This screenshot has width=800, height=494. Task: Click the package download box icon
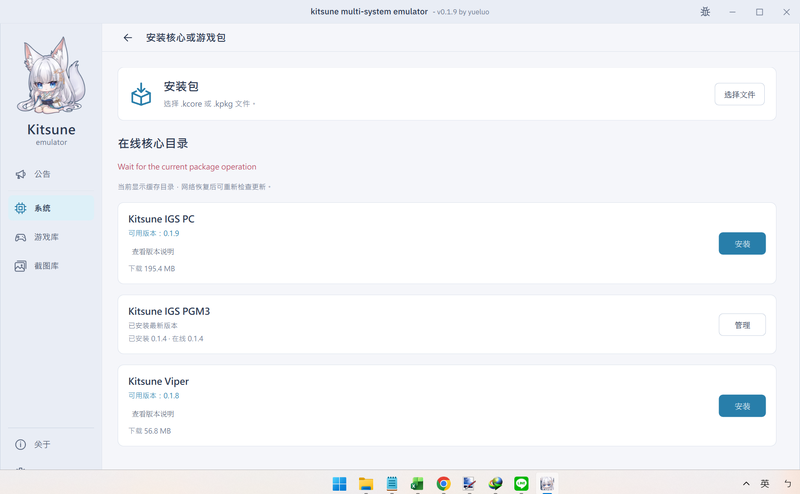coord(141,94)
